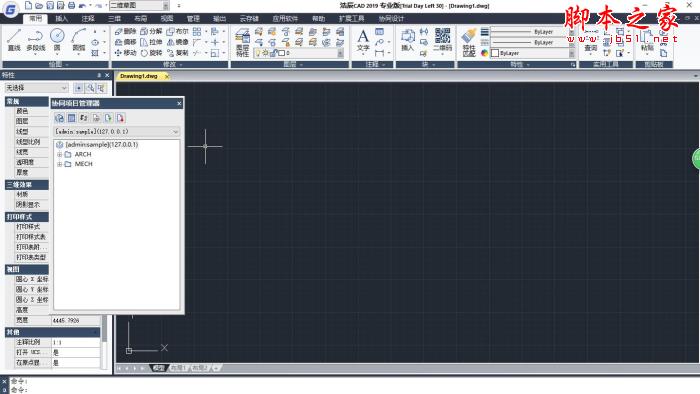The width and height of the screenshot is (700, 394).
Task: Click the Undo arrow in quick access toolbar
Action: (x=82, y=6)
